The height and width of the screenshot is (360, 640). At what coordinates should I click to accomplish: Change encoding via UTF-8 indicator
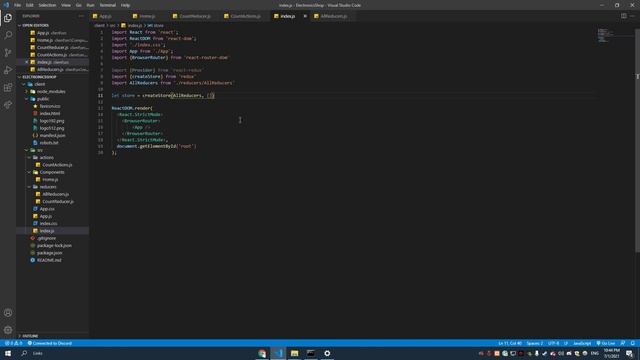[553, 343]
